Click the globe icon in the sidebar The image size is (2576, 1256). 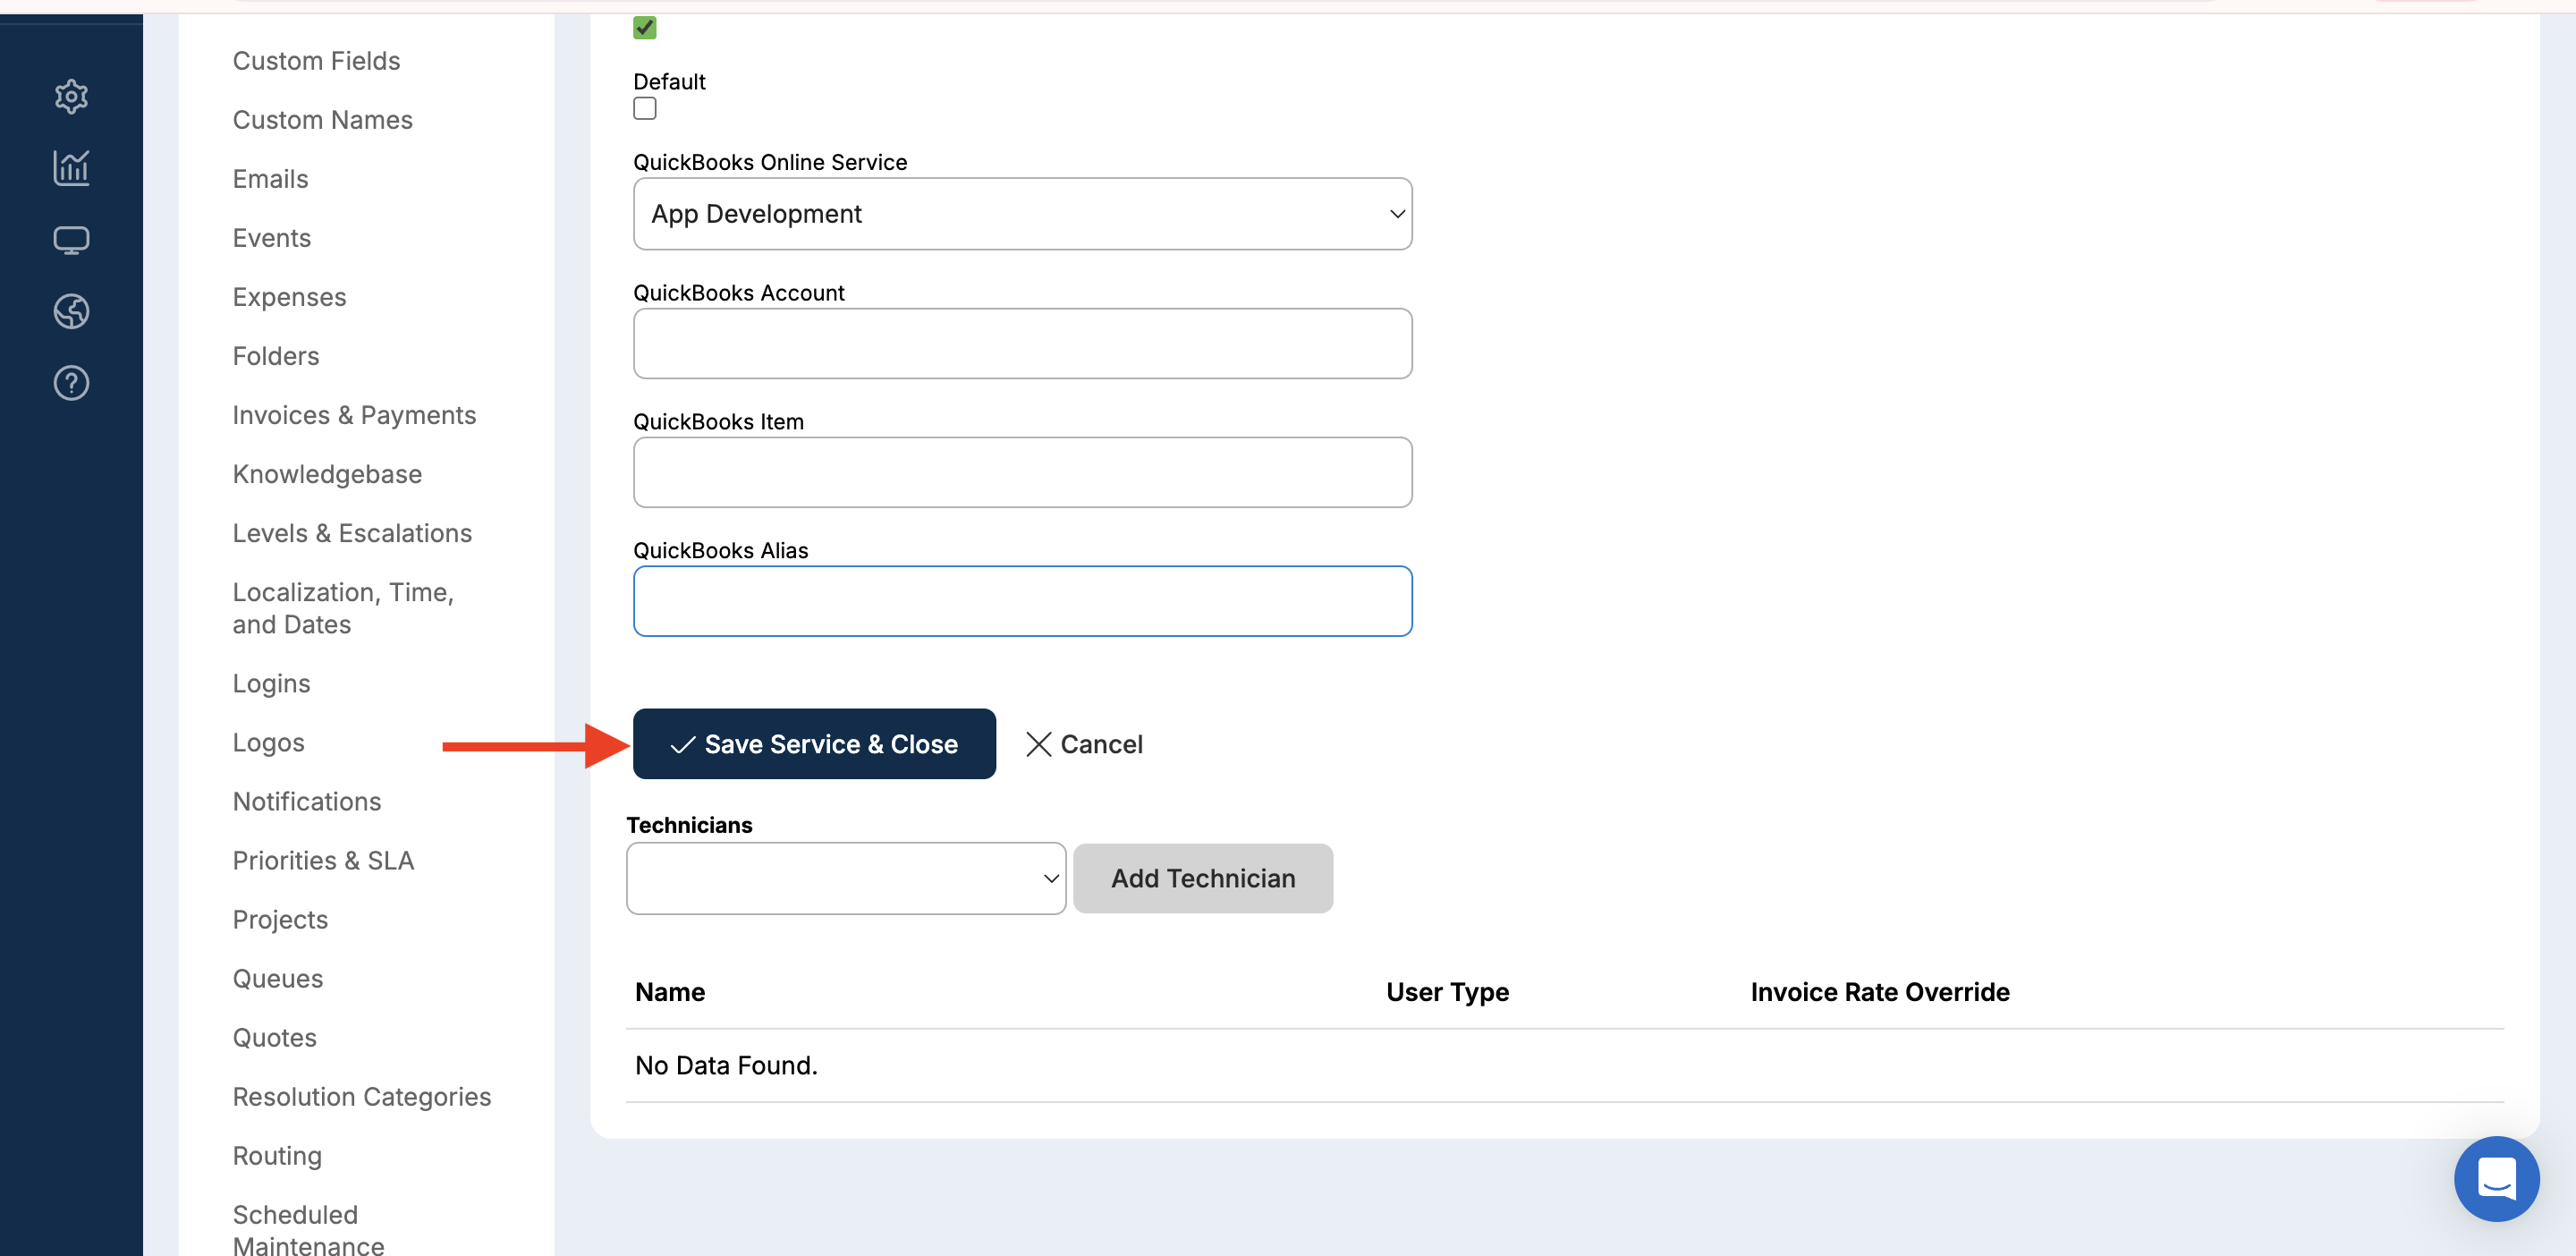tap(71, 311)
